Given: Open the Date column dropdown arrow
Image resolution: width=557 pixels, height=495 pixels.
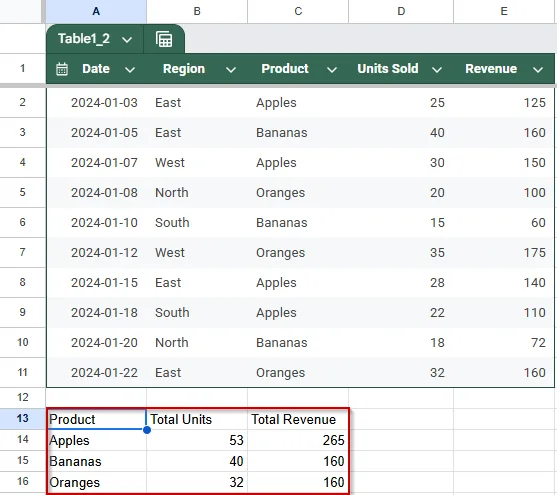Looking at the screenshot, I should click(130, 70).
